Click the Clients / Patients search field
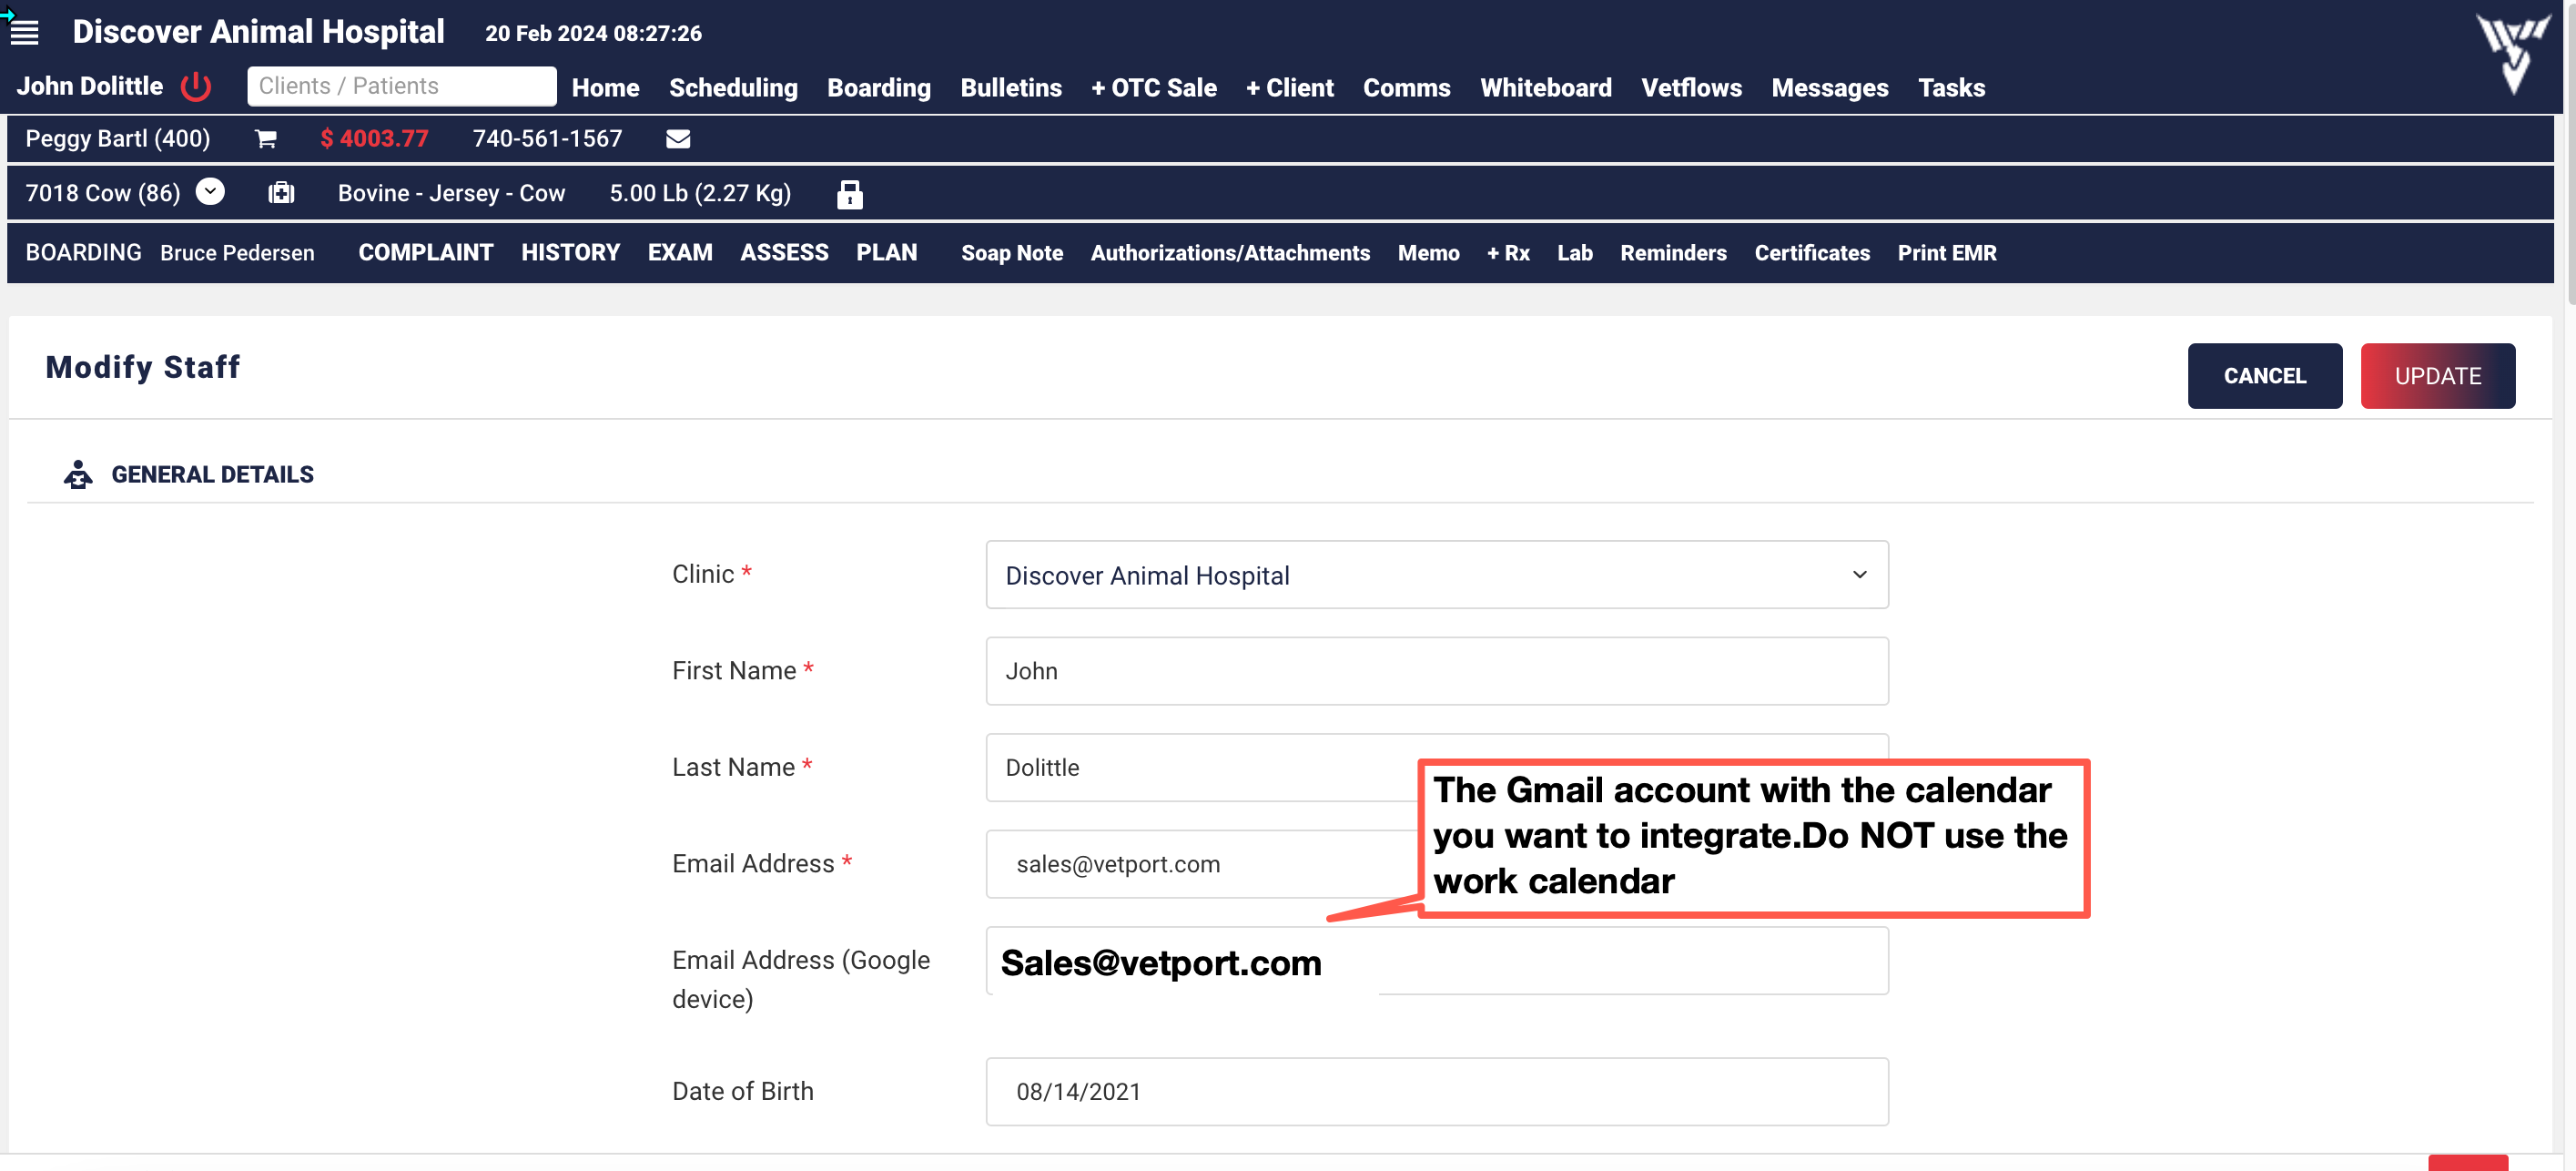The image size is (2576, 1171). tap(401, 86)
